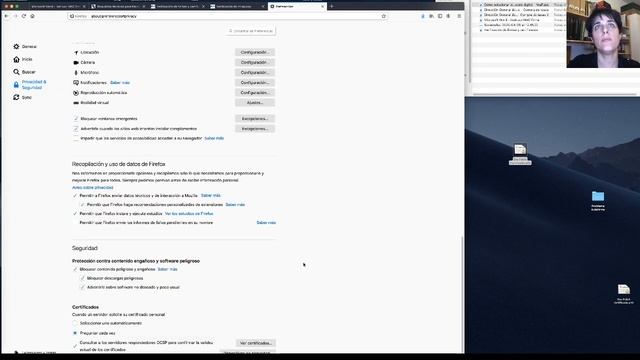Viewport: 640px width, 360px height.
Task: Open a new tab with the plus button
Action: coord(331,7)
